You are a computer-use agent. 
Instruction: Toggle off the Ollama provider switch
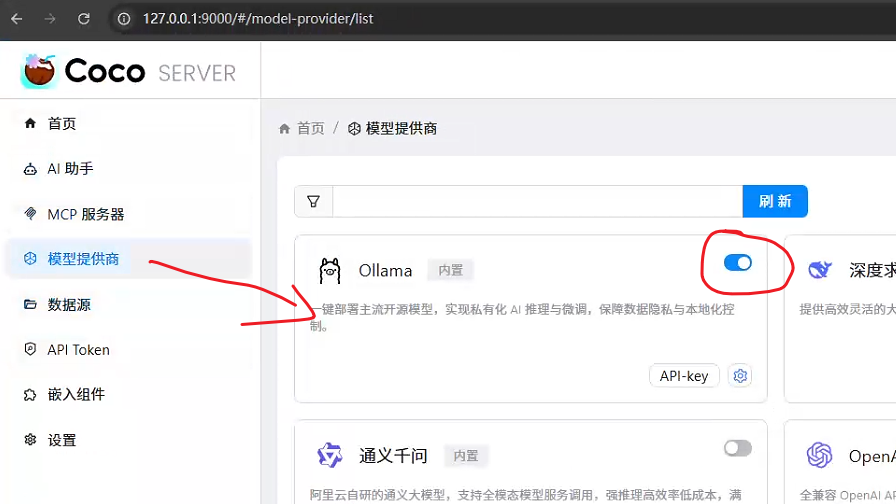point(737,263)
